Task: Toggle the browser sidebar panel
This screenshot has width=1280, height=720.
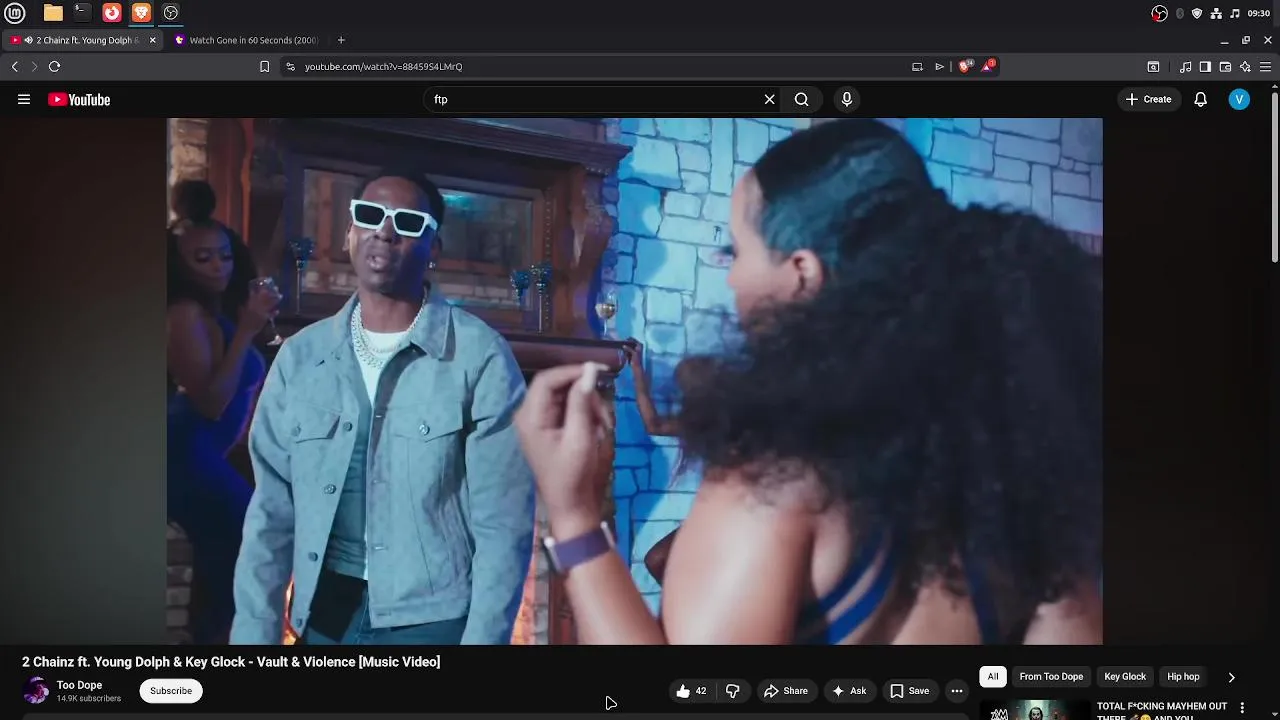Action: tap(1205, 67)
